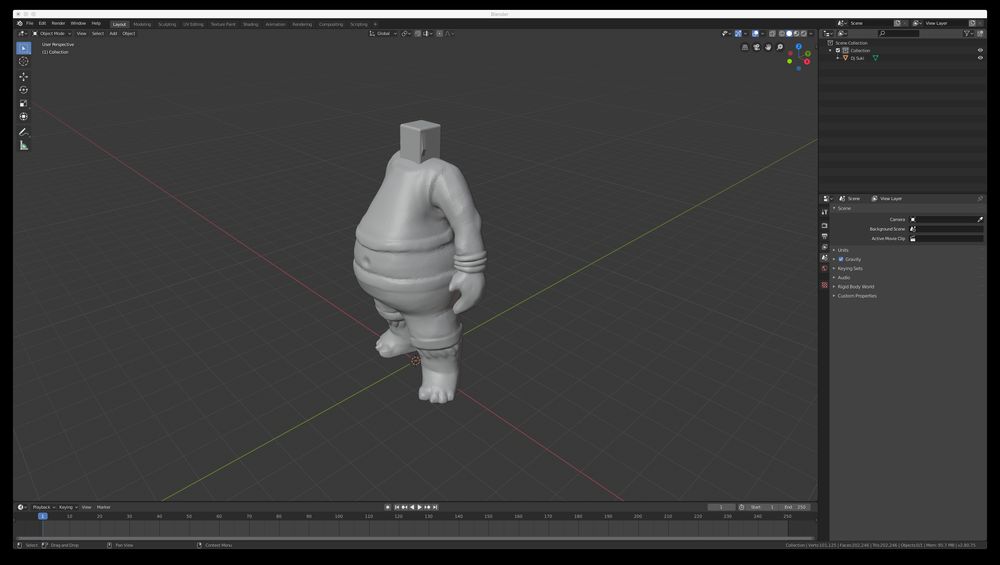Switch to rendered viewport shading
The width and height of the screenshot is (1000, 565).
(804, 34)
